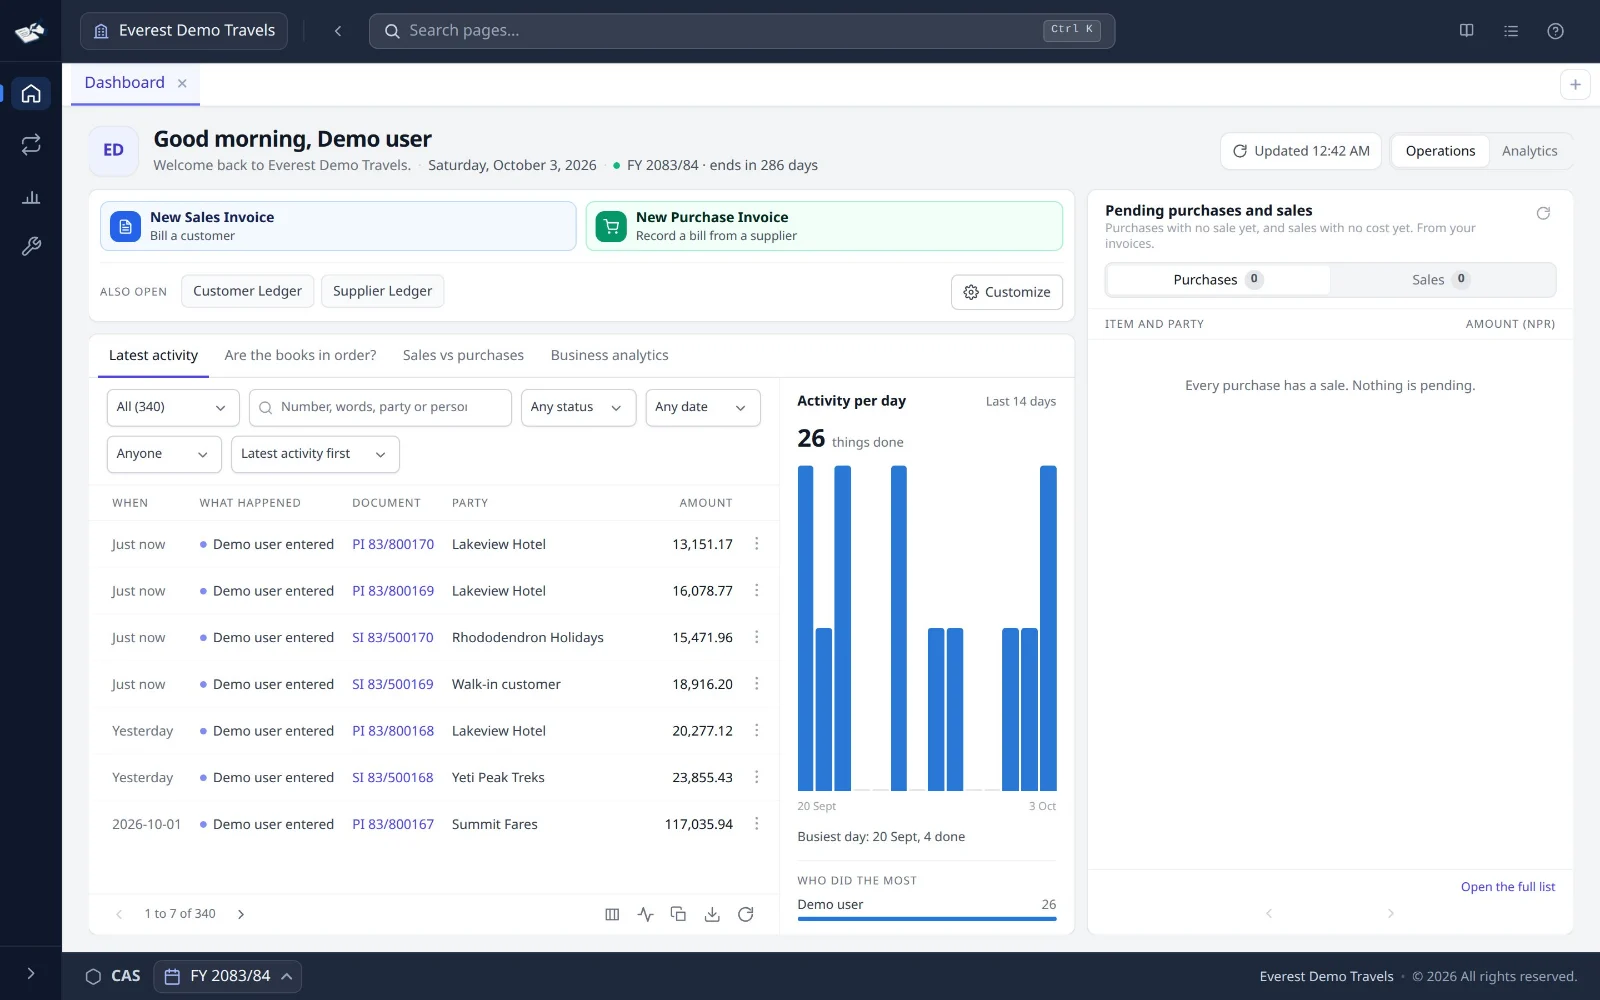Open the All (340) filter dropdown

(173, 408)
